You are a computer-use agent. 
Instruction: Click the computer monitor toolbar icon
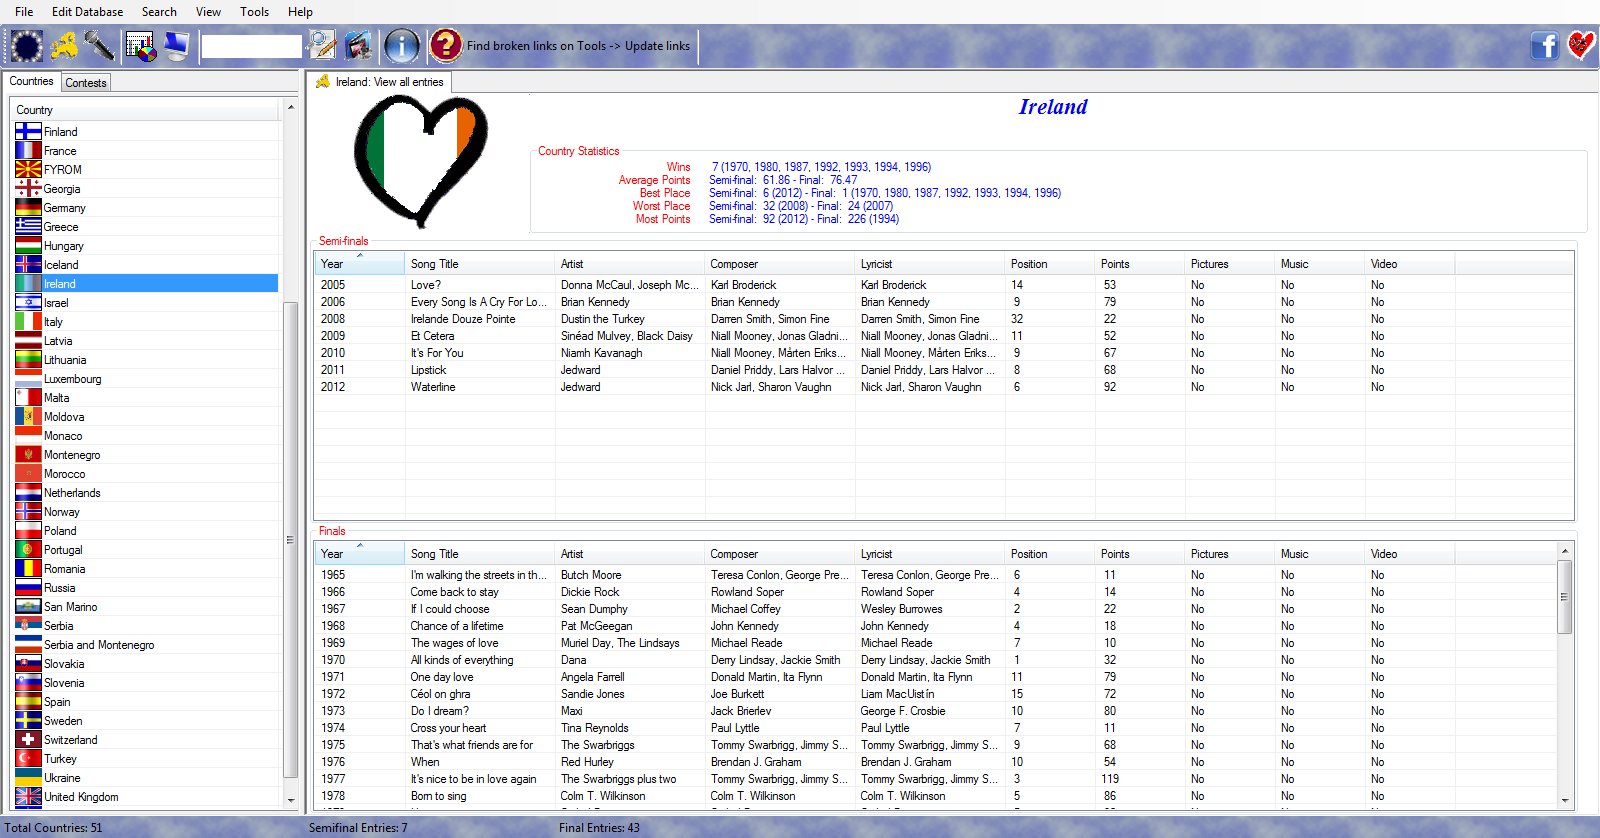pyautogui.click(x=177, y=46)
